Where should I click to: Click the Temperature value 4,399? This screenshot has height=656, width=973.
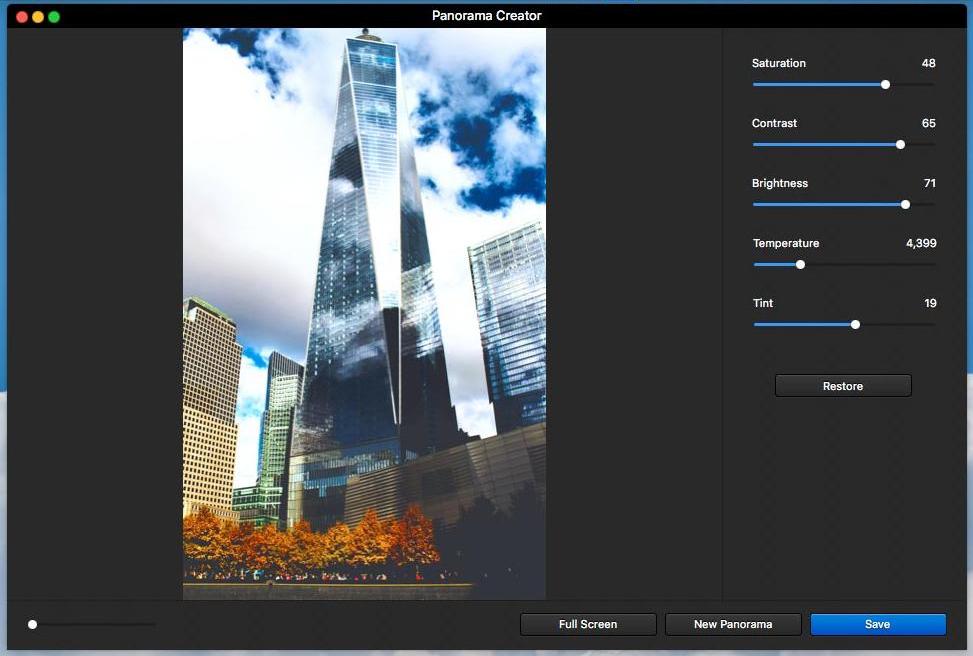921,243
